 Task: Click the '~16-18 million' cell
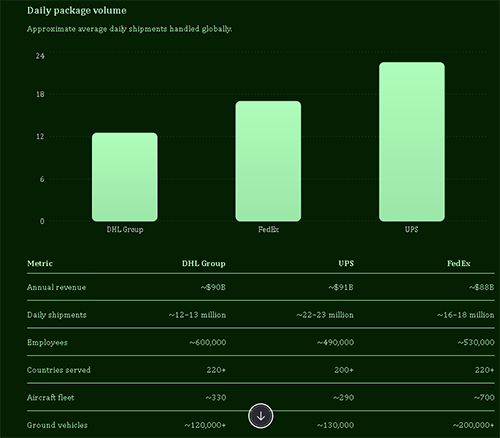tap(466, 315)
